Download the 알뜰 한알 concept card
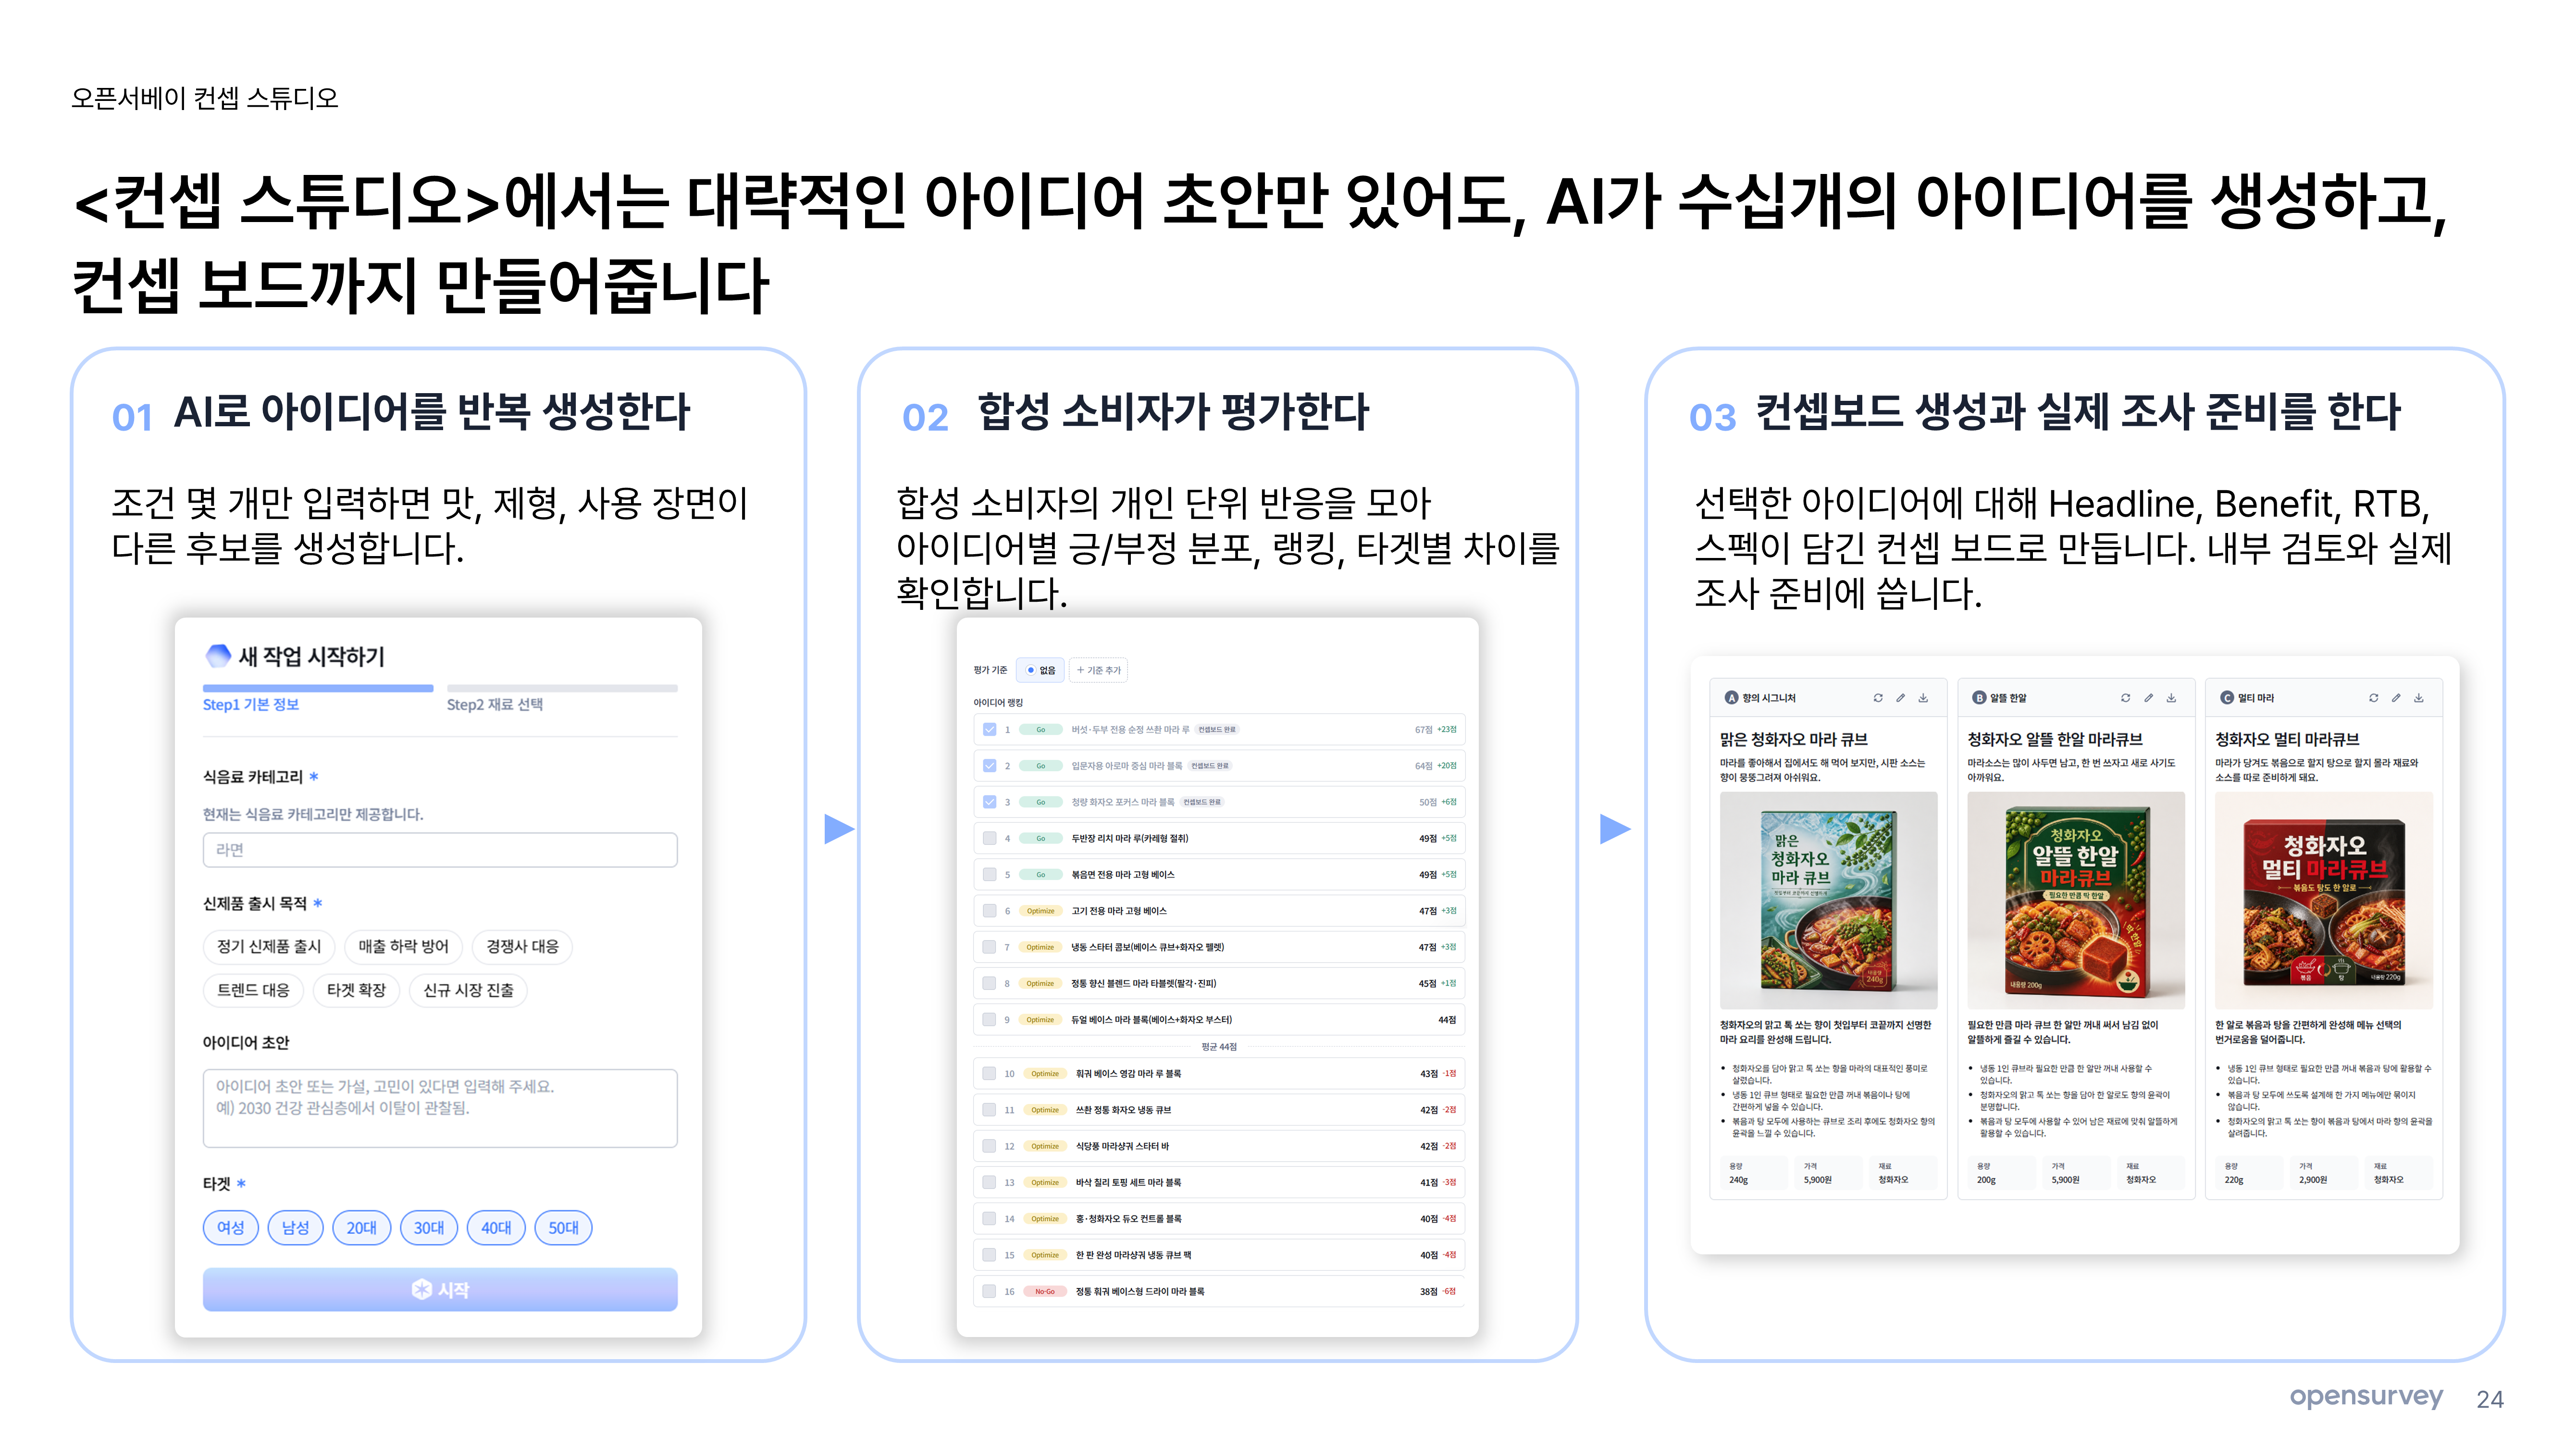 click(2171, 698)
